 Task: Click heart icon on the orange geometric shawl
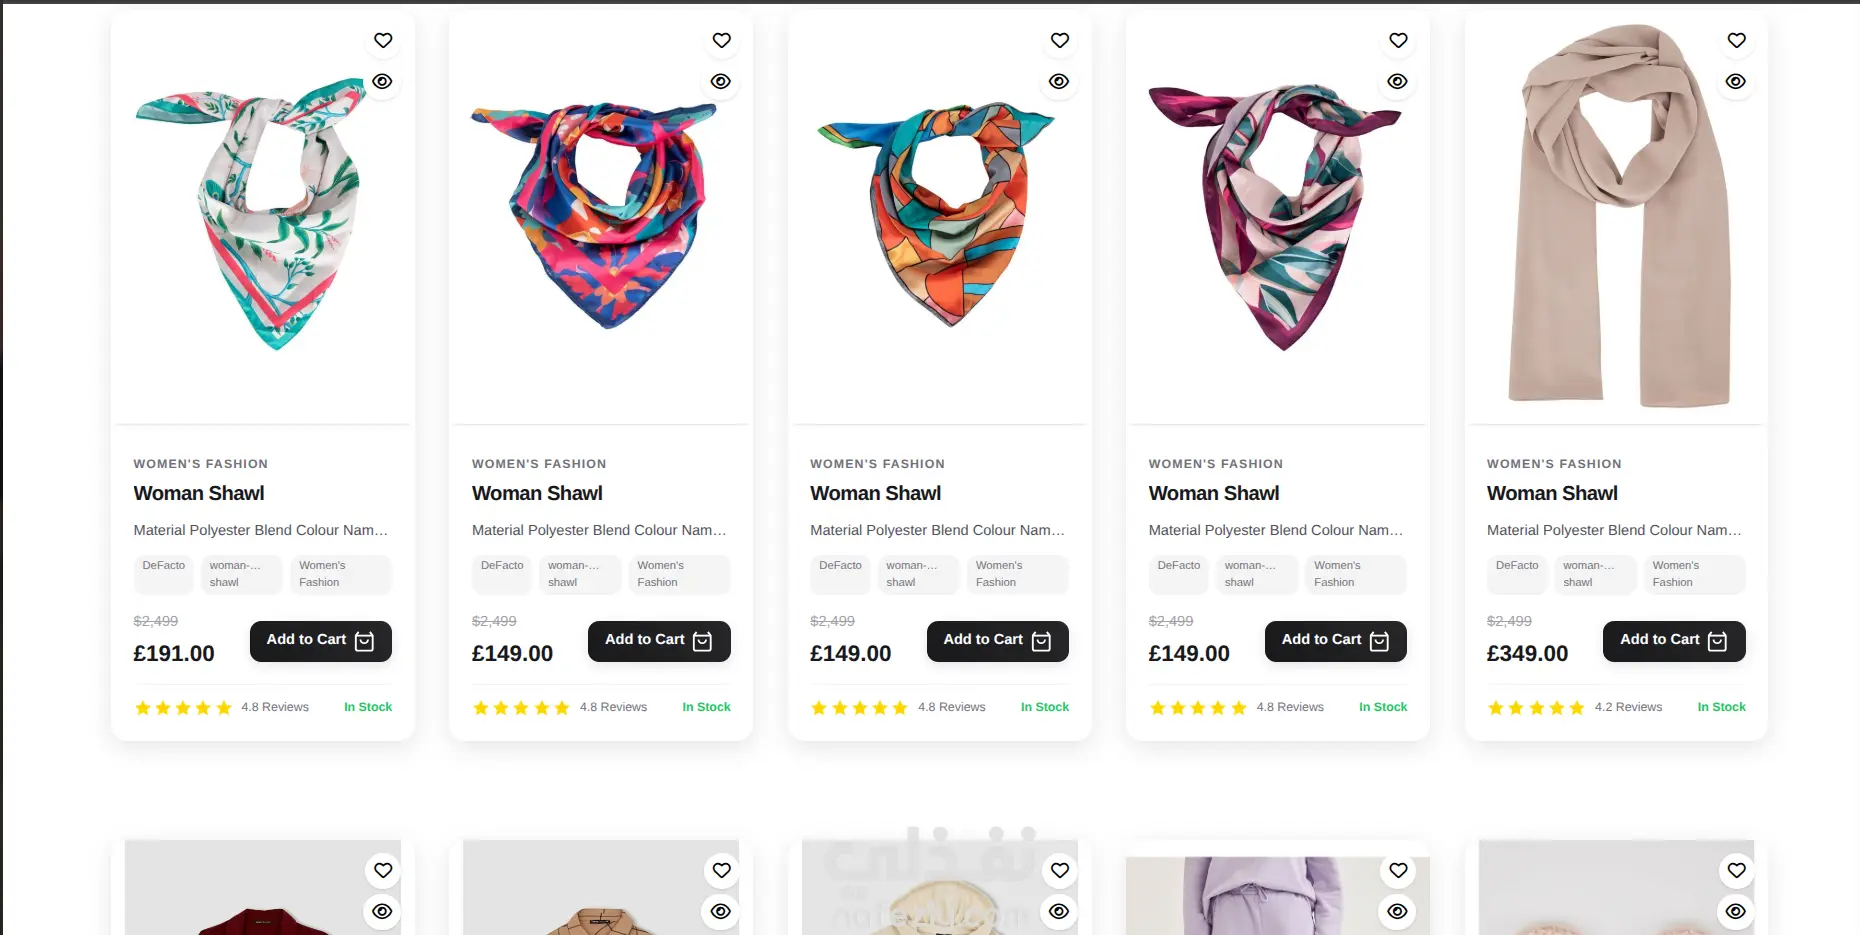1060,41
